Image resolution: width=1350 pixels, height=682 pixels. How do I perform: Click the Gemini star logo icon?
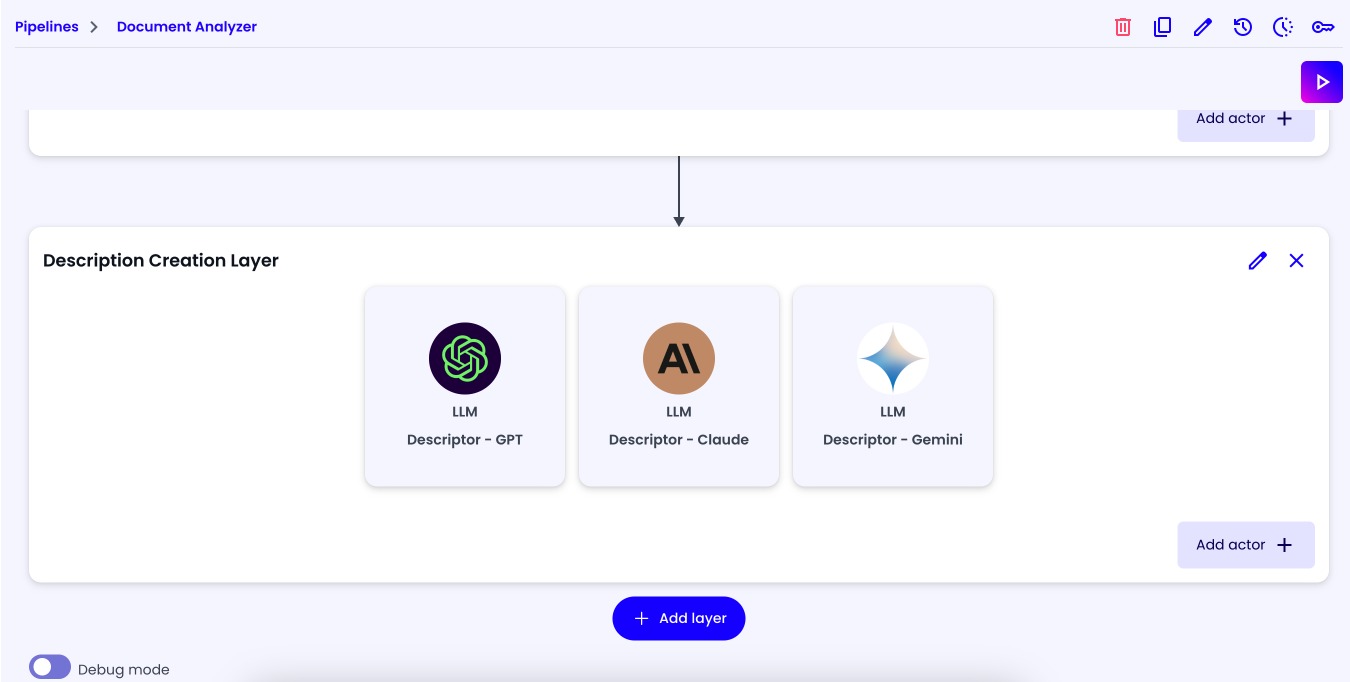[893, 358]
